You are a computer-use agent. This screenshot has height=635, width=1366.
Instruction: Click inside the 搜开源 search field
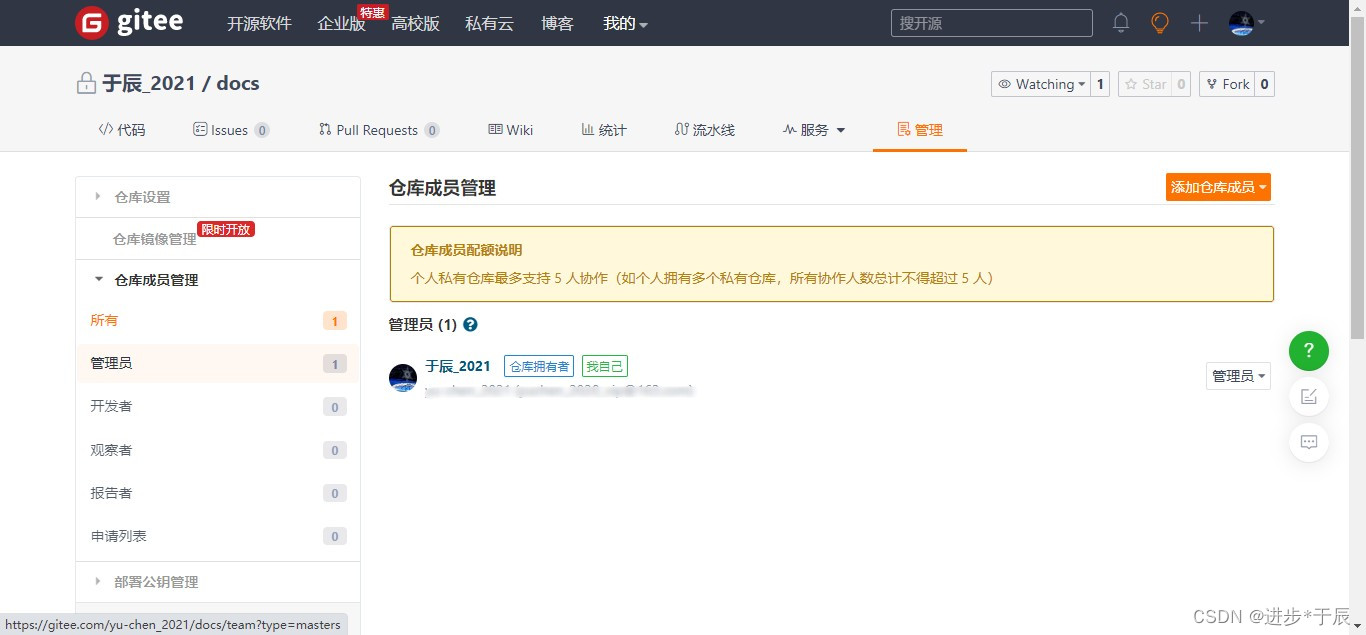click(991, 22)
